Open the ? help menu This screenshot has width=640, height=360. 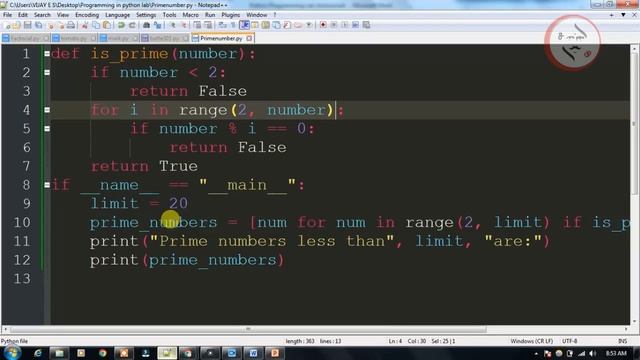[275, 15]
